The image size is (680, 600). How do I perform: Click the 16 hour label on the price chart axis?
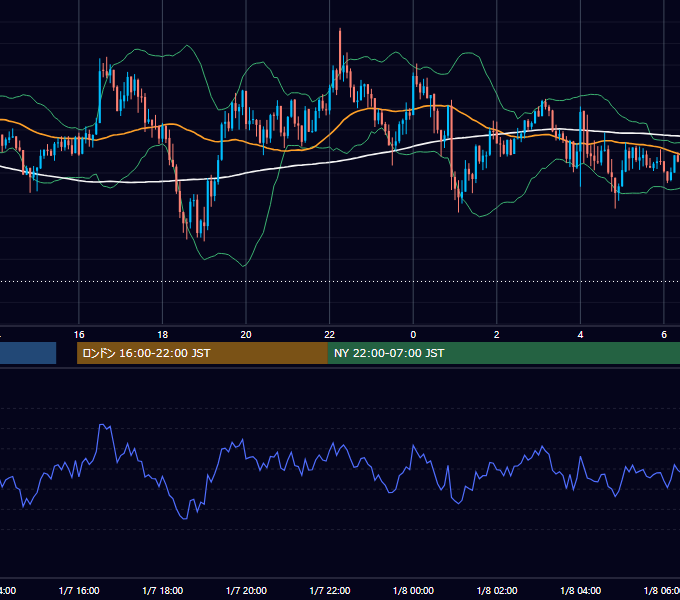click(x=79, y=335)
